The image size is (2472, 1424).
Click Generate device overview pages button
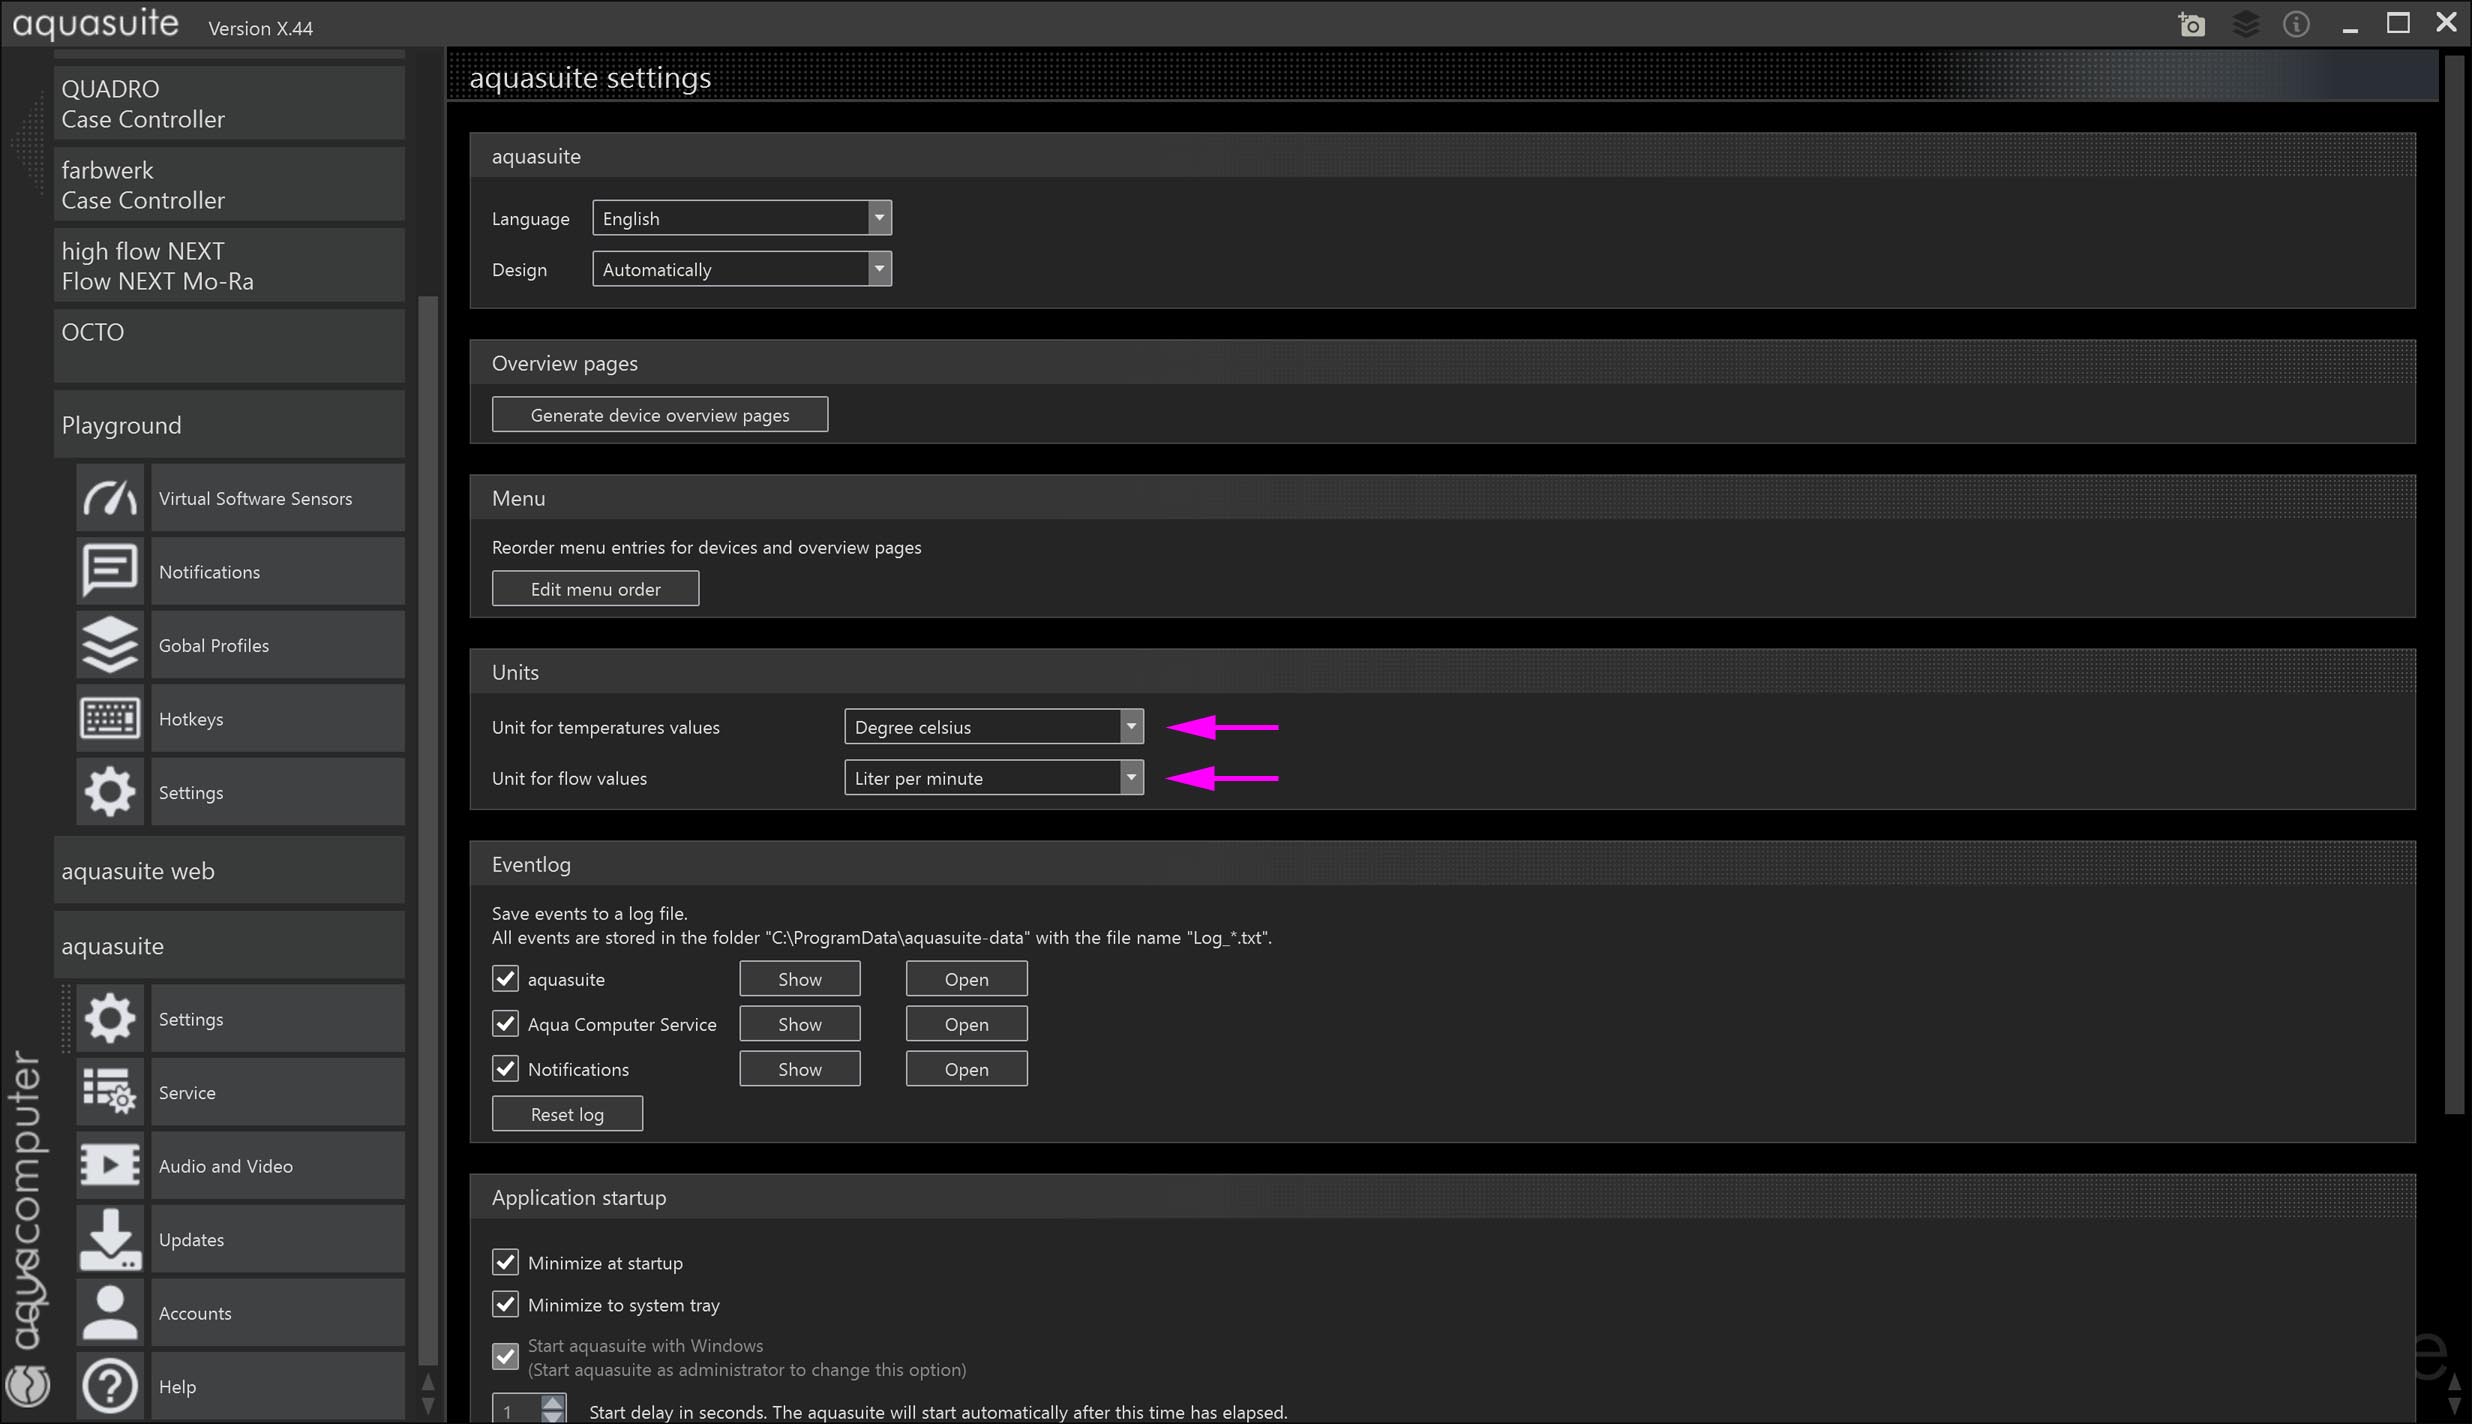[659, 415]
